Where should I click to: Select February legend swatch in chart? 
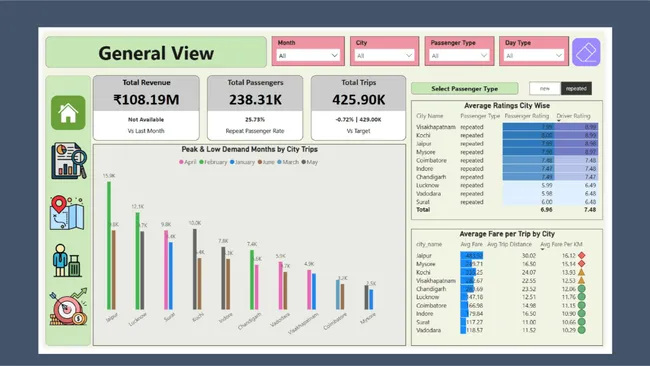pyautogui.click(x=201, y=162)
